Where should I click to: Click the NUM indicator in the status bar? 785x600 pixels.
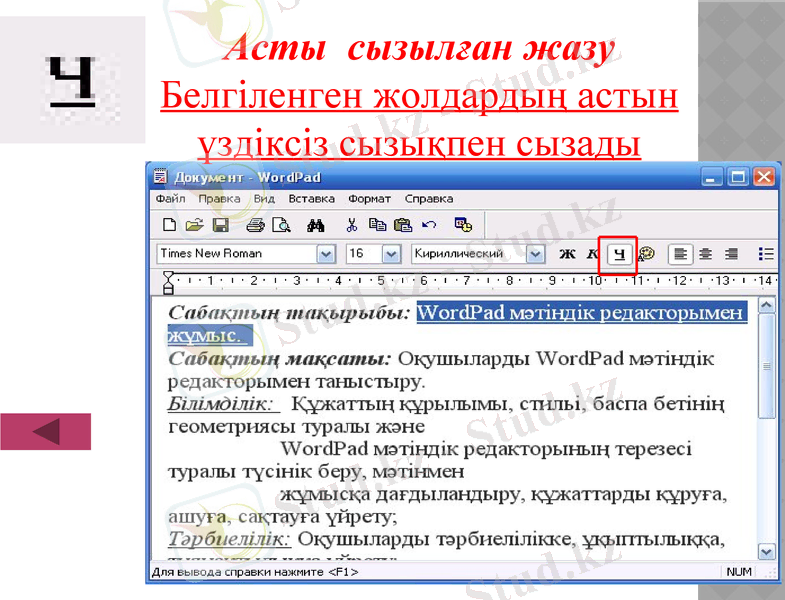tap(739, 572)
